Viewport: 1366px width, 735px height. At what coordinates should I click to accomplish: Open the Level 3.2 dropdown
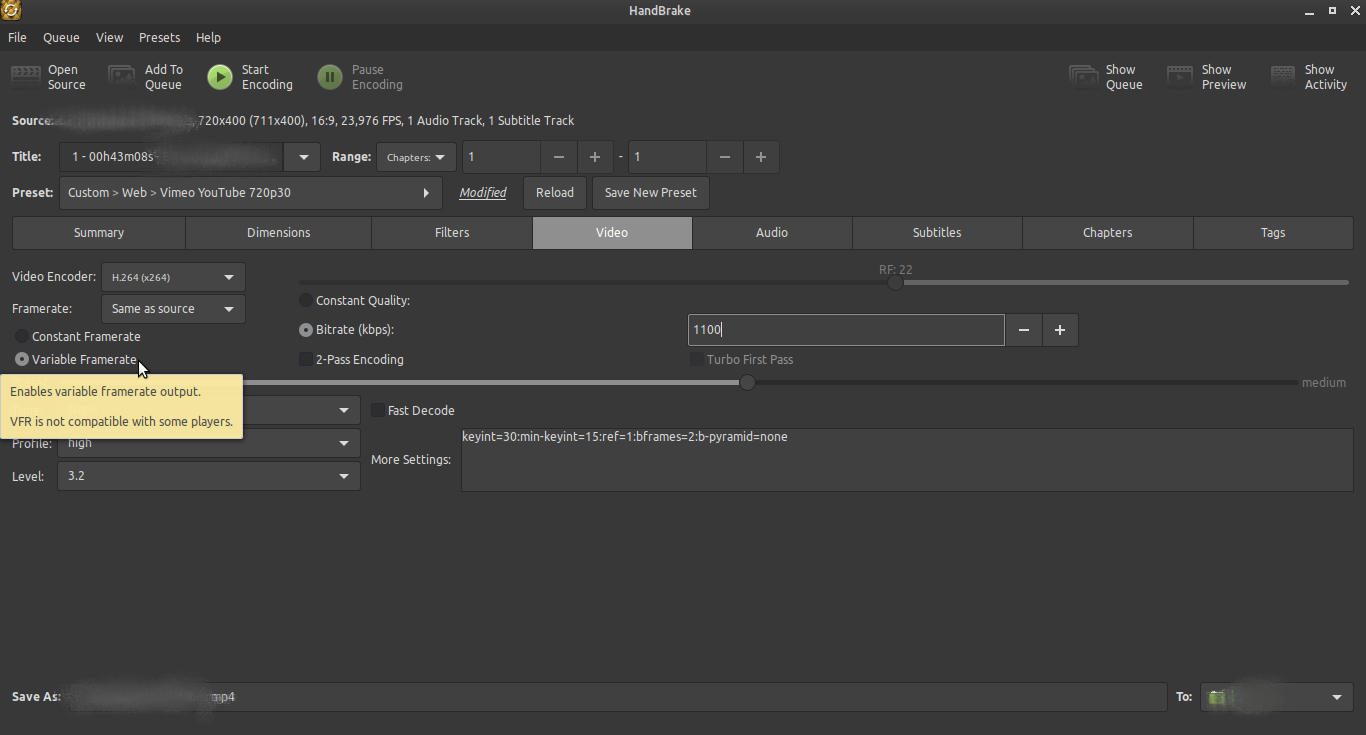pos(208,477)
